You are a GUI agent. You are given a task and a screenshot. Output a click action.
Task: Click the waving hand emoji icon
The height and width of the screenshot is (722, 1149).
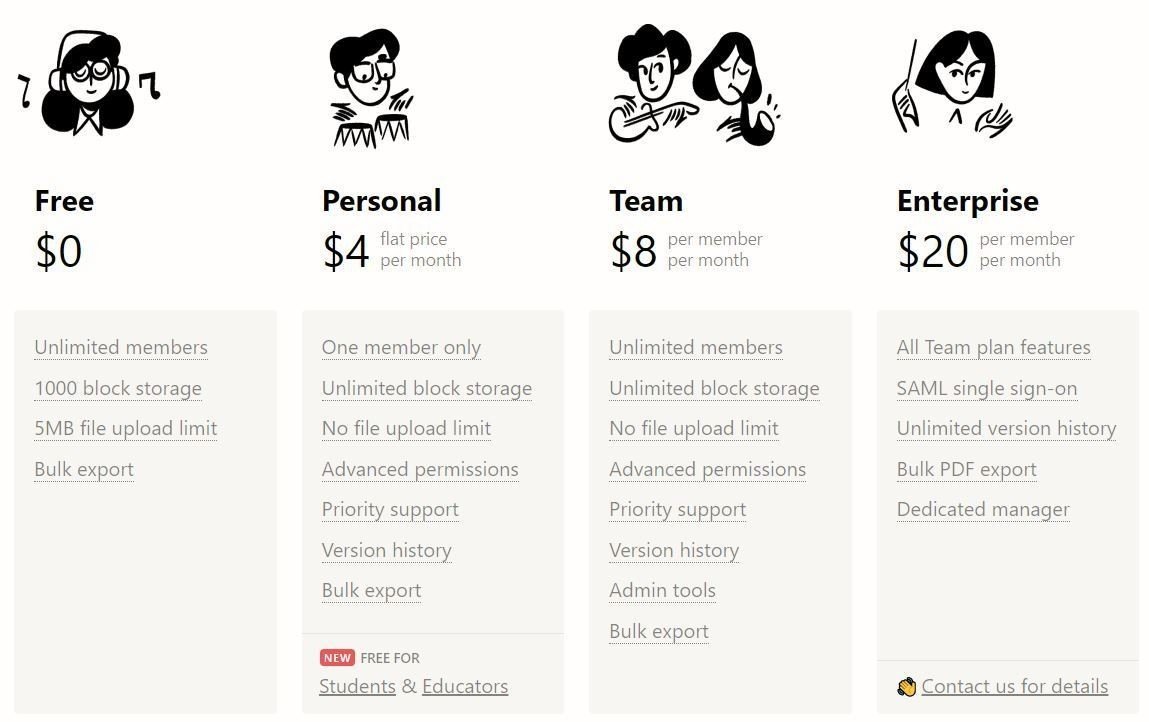pos(907,687)
